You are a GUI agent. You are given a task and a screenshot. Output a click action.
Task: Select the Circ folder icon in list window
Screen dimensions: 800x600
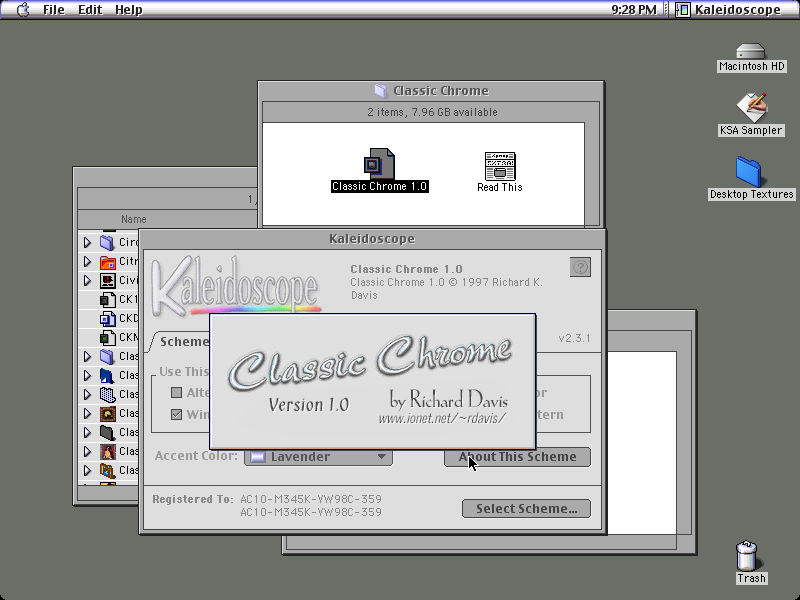[107, 242]
